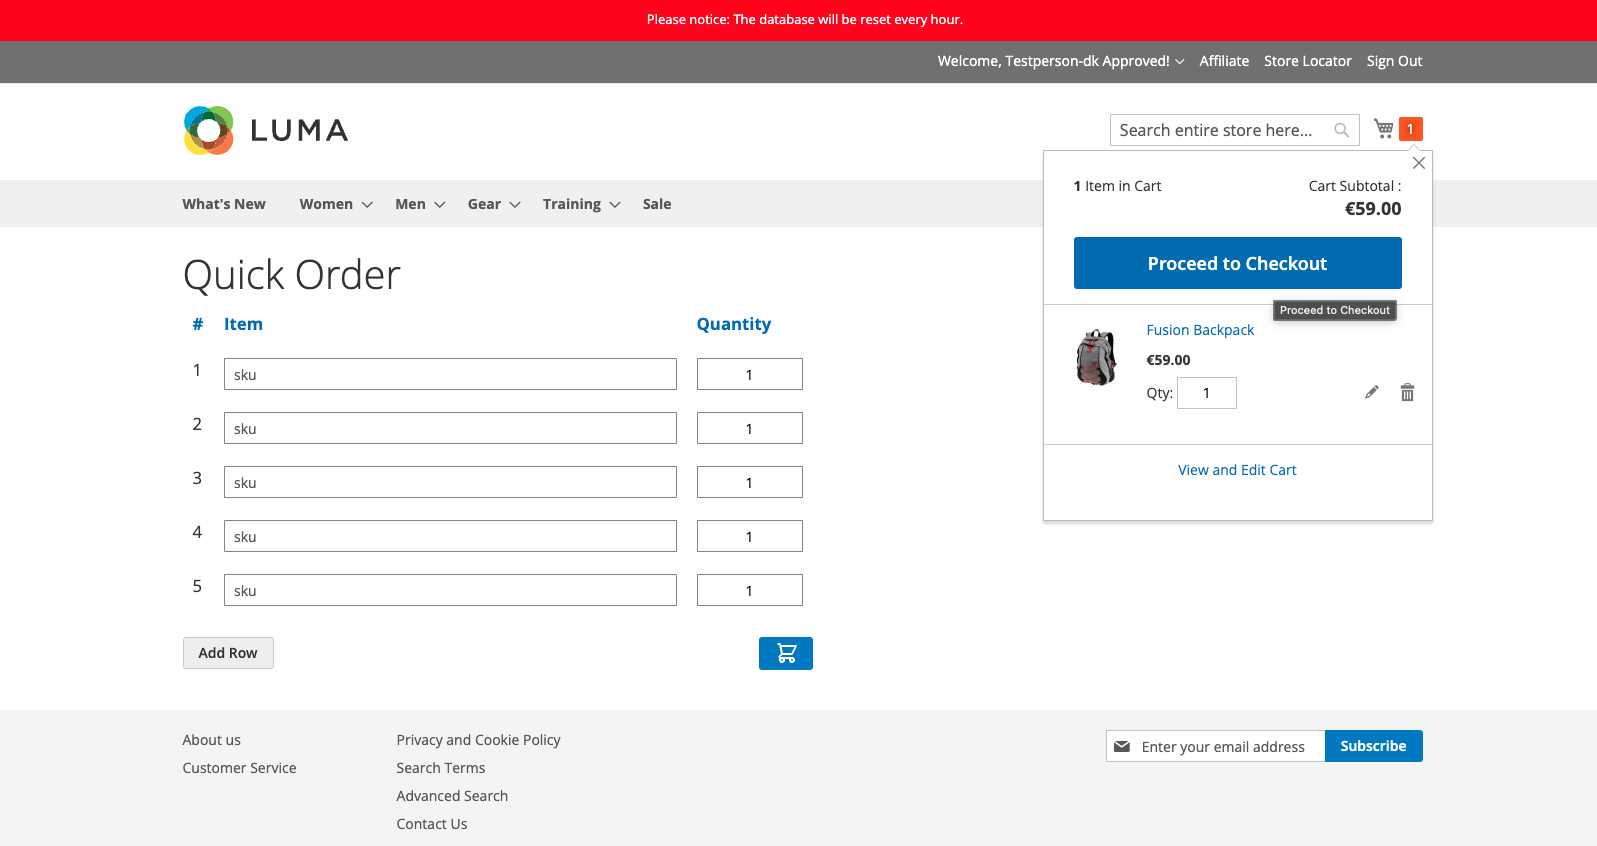
Task: Click the Fusion Backpack thumbnail image
Action: 1097,357
